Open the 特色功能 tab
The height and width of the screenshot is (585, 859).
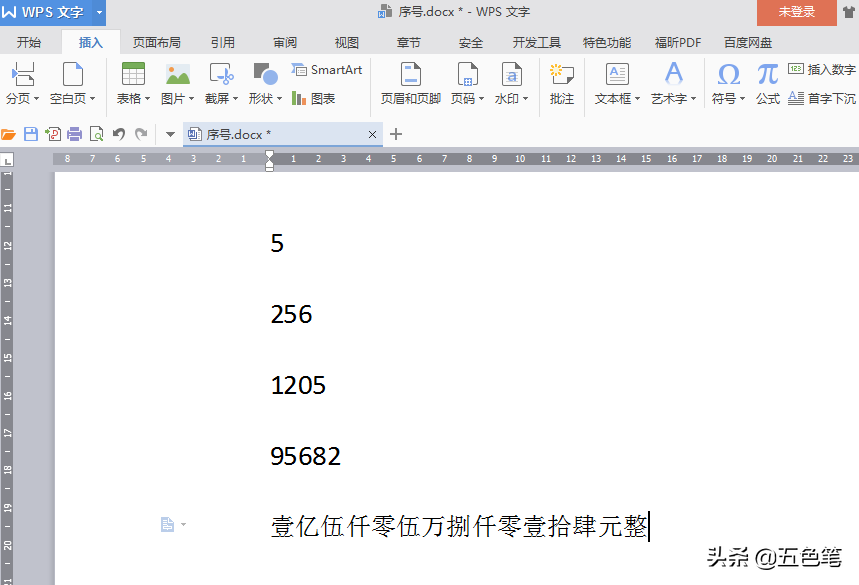coord(607,43)
